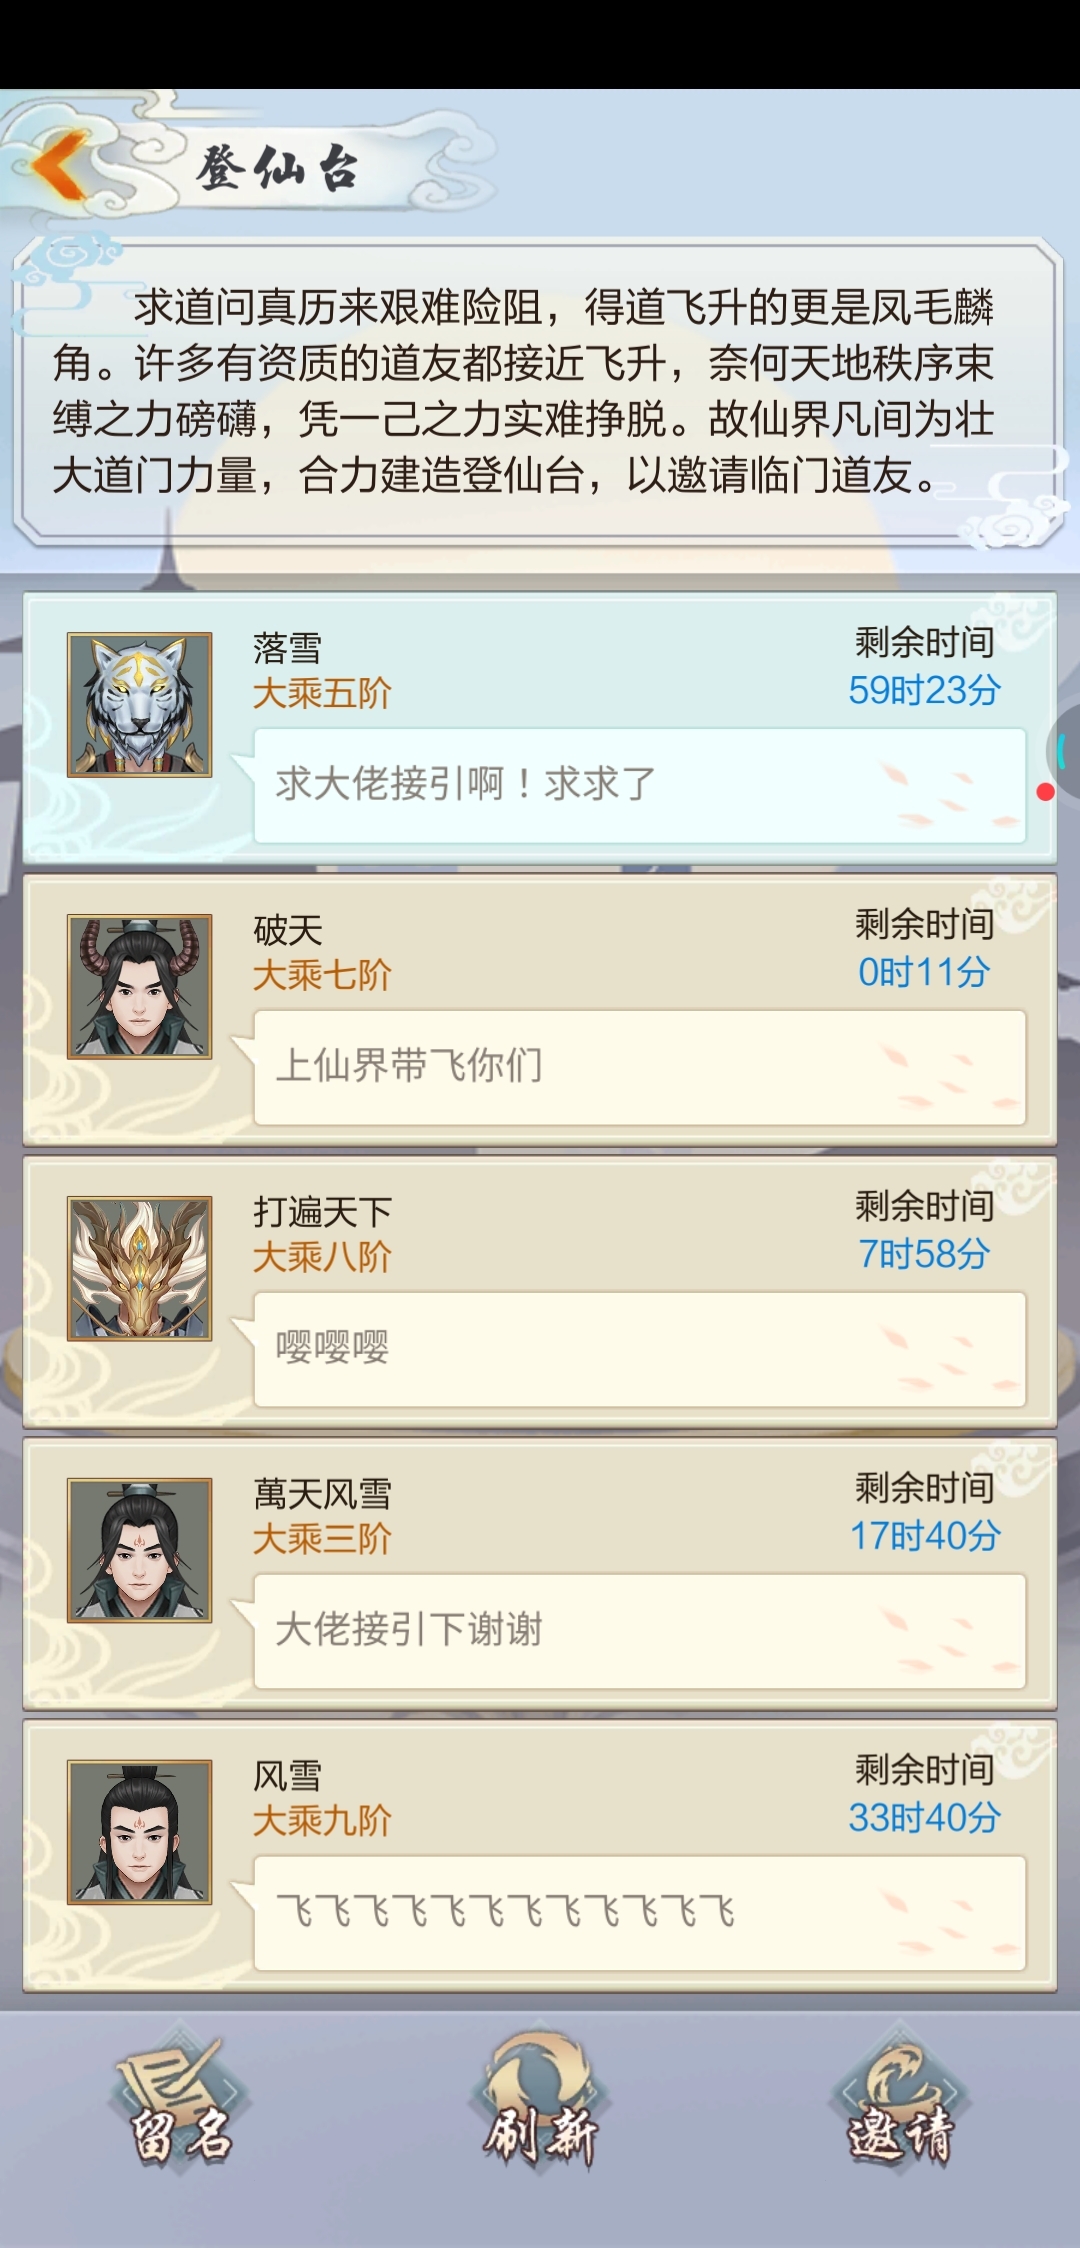The width and height of the screenshot is (1080, 2248).
Task: Select 萬天风雪's character portrait
Action: coord(140,1551)
